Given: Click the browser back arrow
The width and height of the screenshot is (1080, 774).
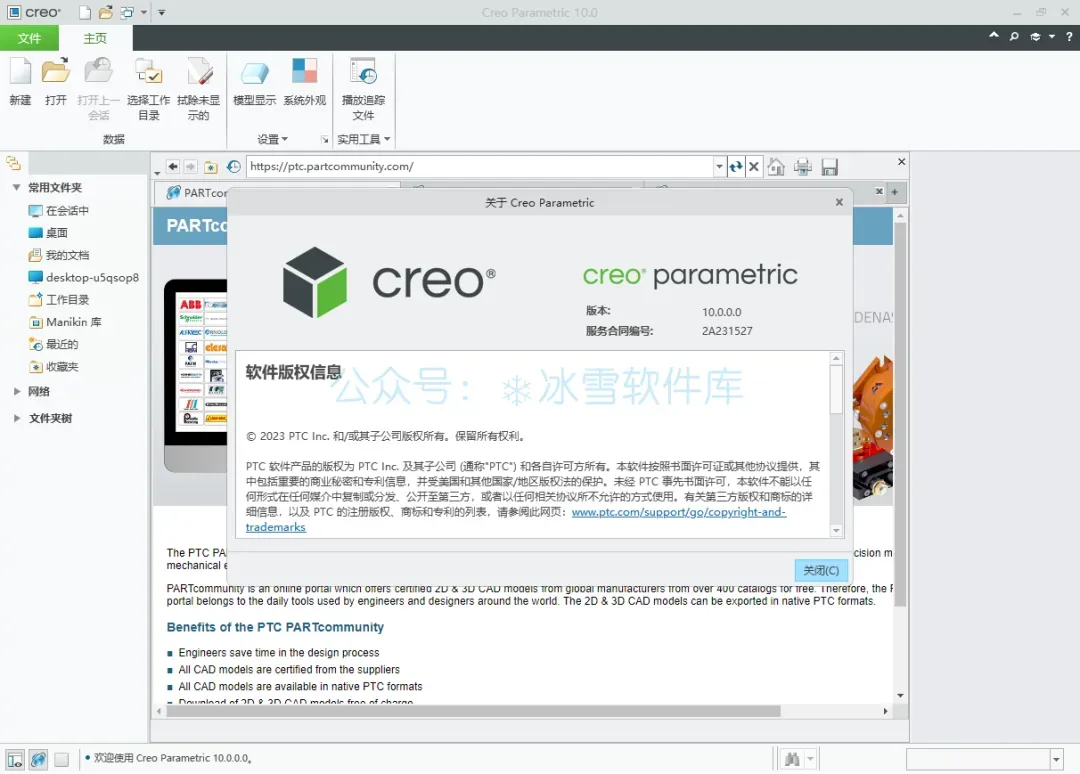Looking at the screenshot, I should (173, 167).
